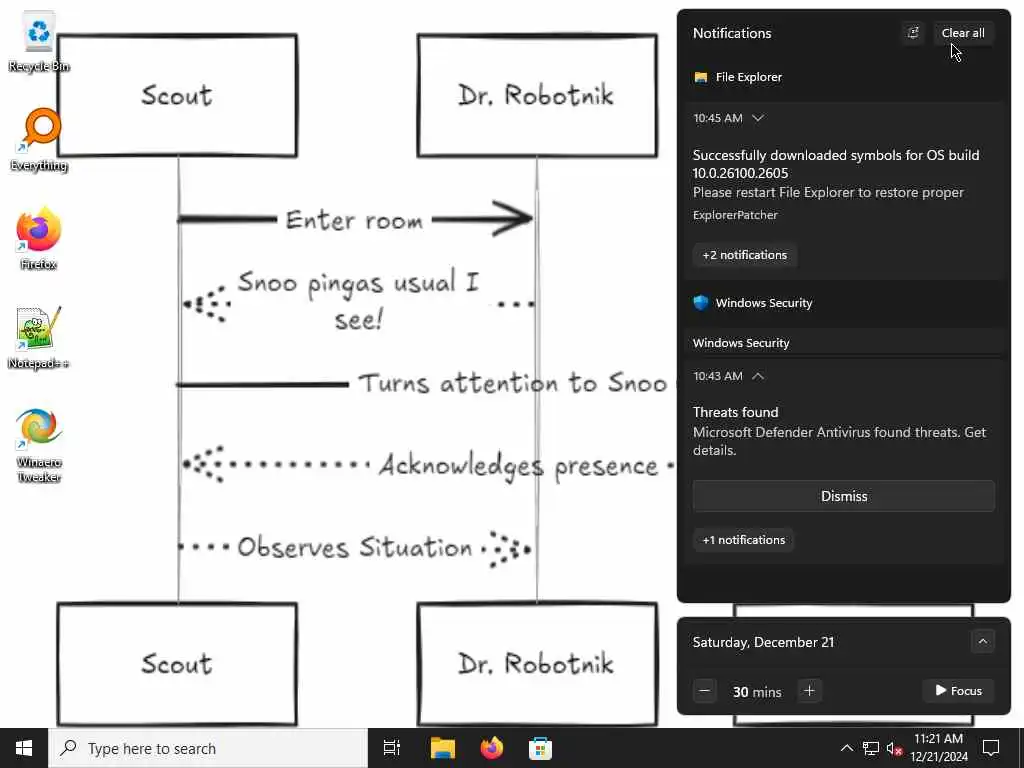This screenshot has height=768, width=1024.
Task: Increase focus time with plus button
Action: pos(809,691)
